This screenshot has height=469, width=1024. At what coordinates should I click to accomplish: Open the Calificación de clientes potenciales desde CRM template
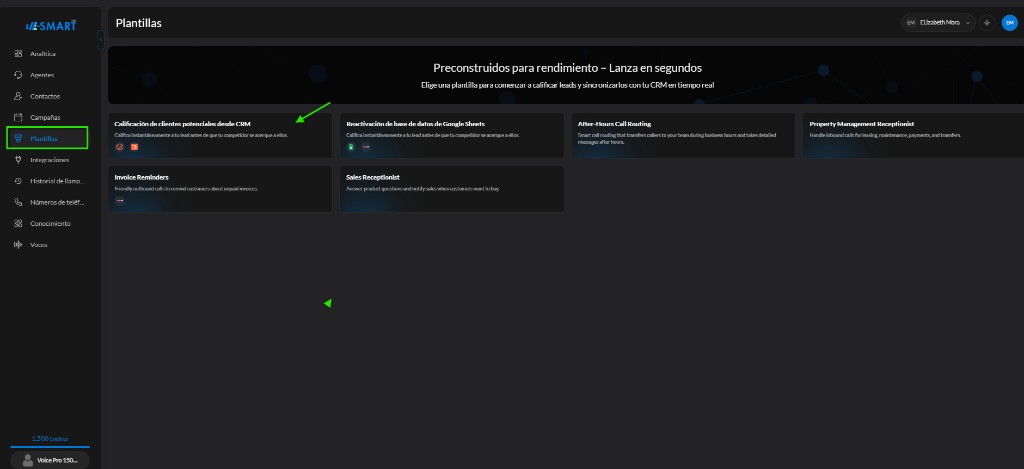coord(220,135)
